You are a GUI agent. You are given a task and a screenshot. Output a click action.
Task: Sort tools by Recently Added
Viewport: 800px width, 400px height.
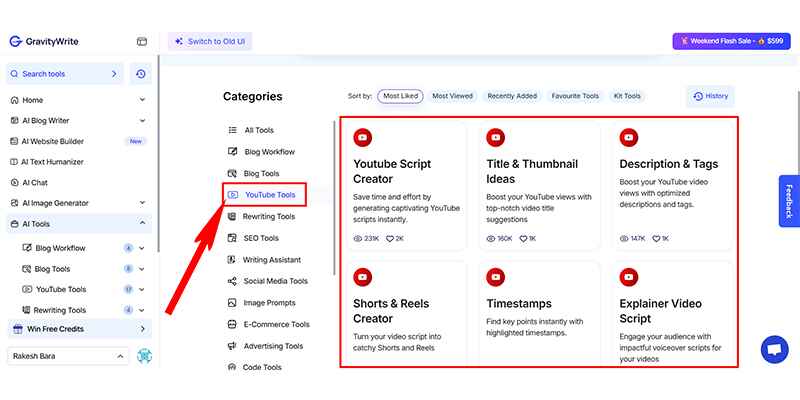click(x=512, y=96)
